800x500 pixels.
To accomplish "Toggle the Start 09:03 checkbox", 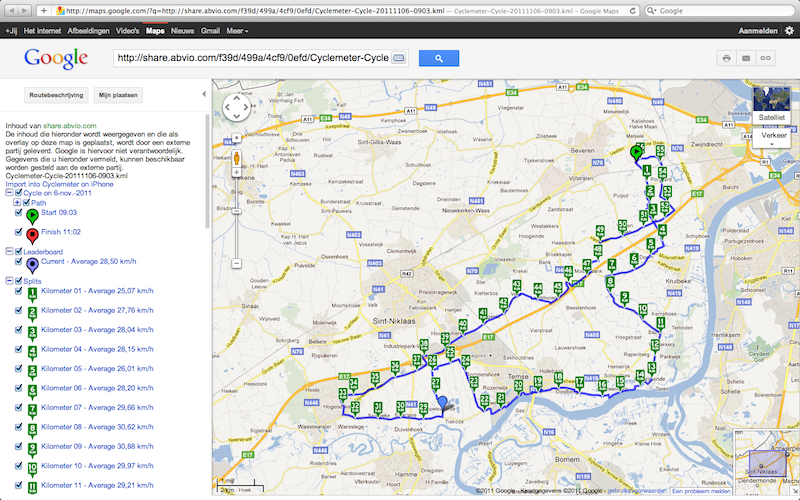I will click(18, 212).
